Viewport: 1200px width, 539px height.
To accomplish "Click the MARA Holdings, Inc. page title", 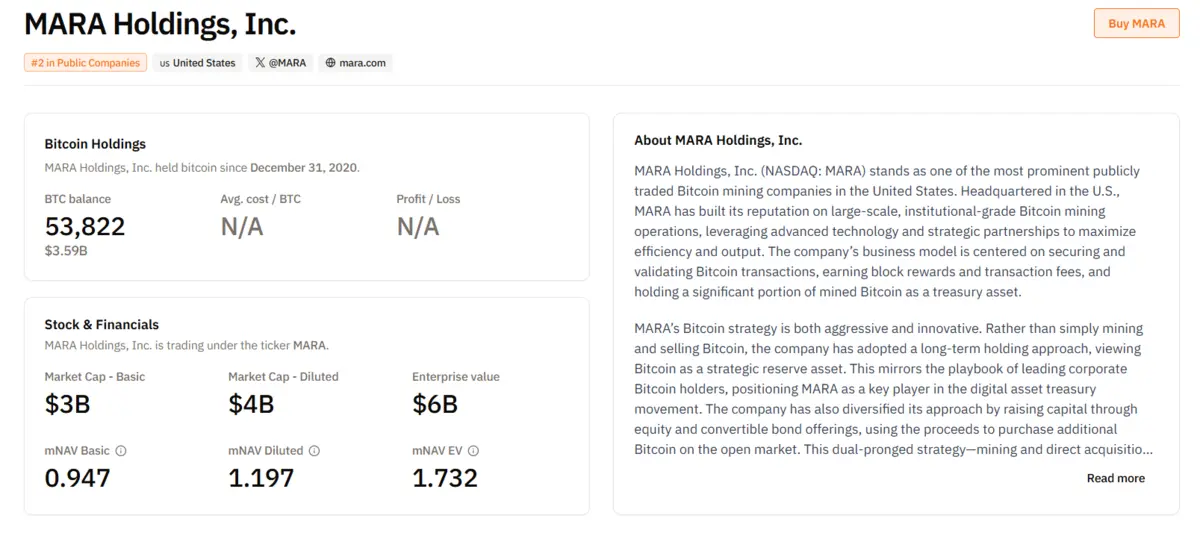I will [160, 24].
